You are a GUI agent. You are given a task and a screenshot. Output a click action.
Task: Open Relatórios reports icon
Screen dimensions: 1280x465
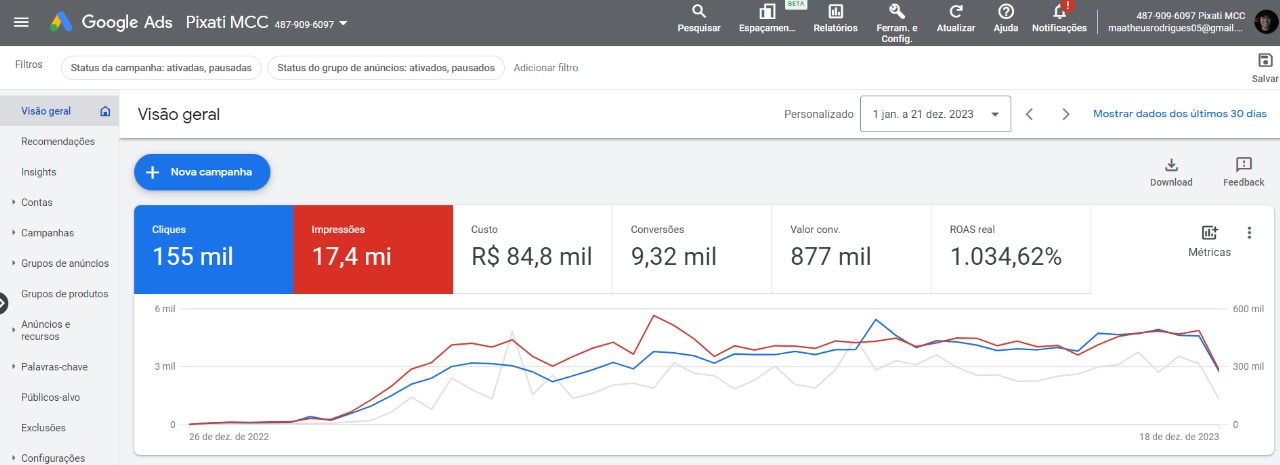835,12
